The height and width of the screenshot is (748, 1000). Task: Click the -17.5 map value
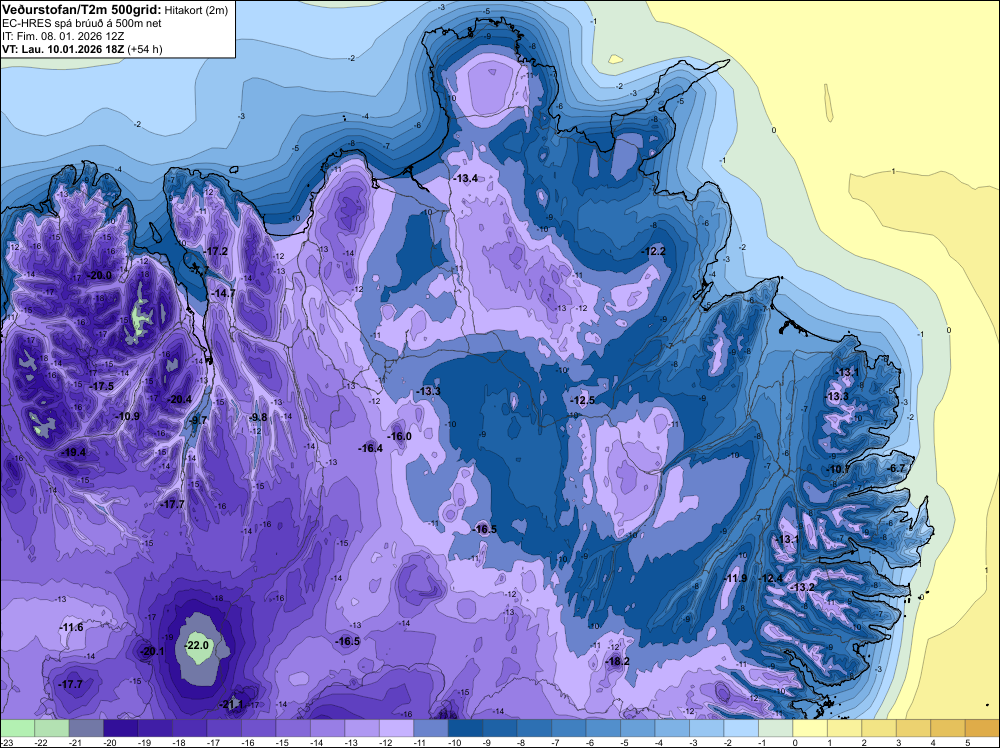[101, 386]
